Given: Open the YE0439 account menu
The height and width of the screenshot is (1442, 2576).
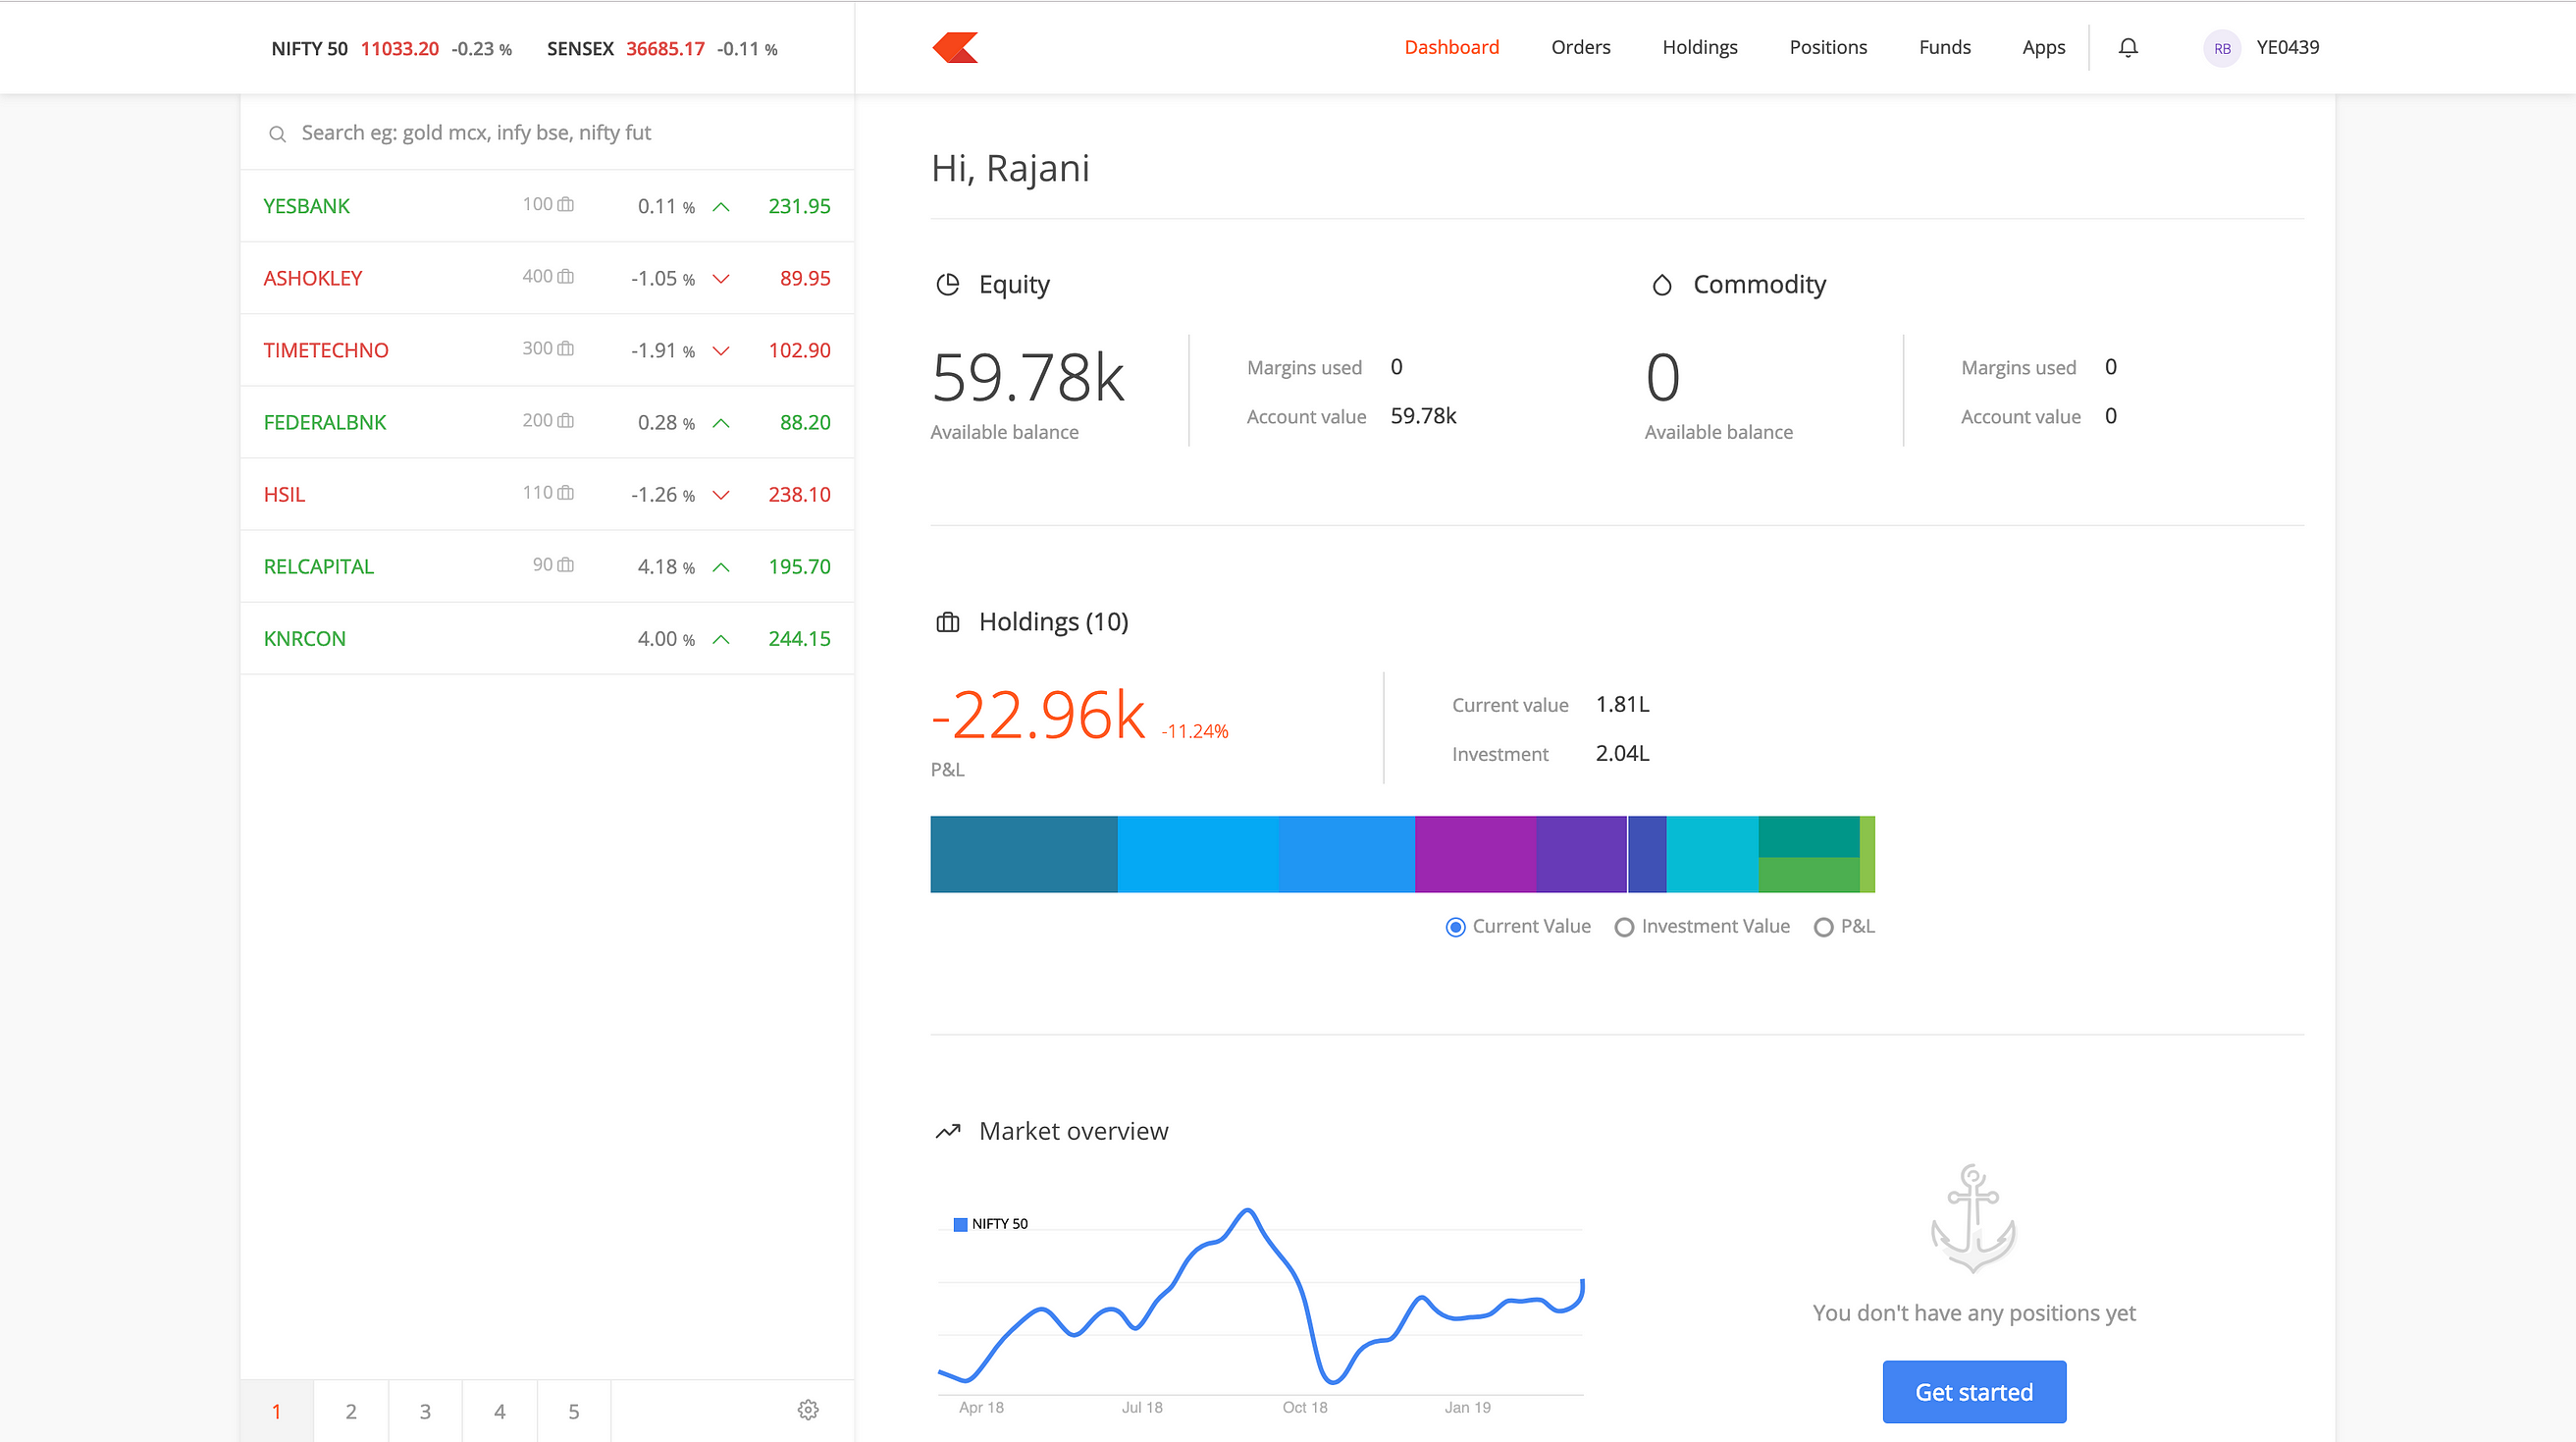Looking at the screenshot, I should point(2287,47).
